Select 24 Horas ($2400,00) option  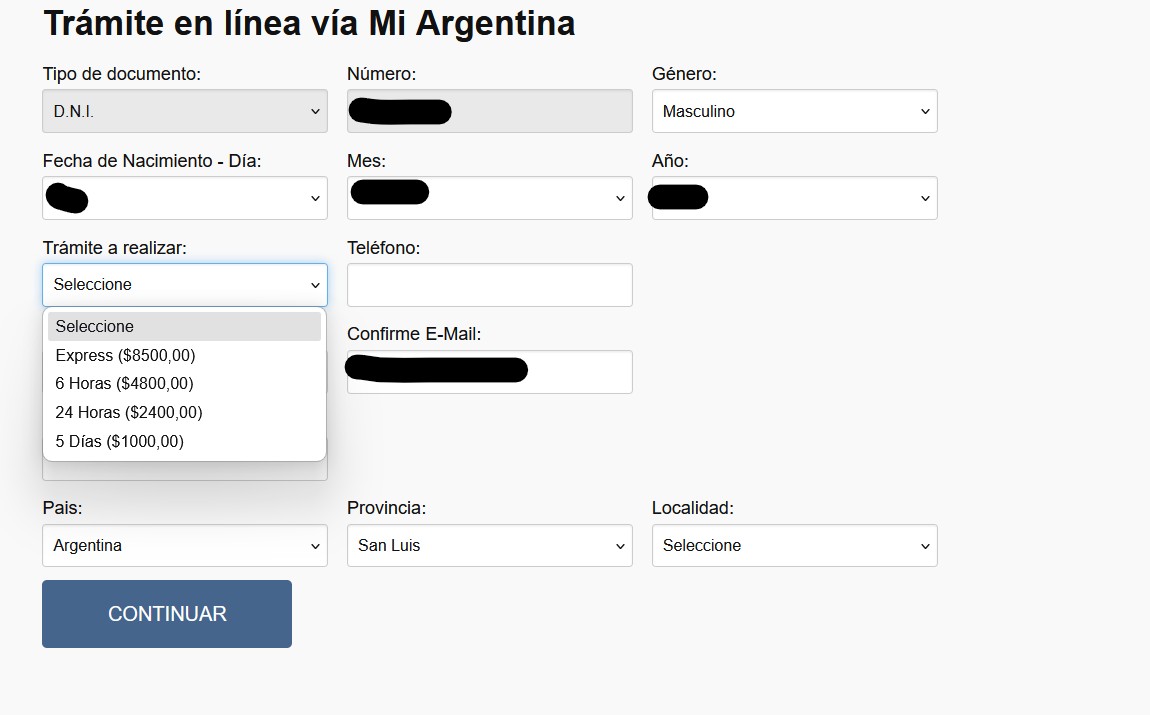click(185, 412)
